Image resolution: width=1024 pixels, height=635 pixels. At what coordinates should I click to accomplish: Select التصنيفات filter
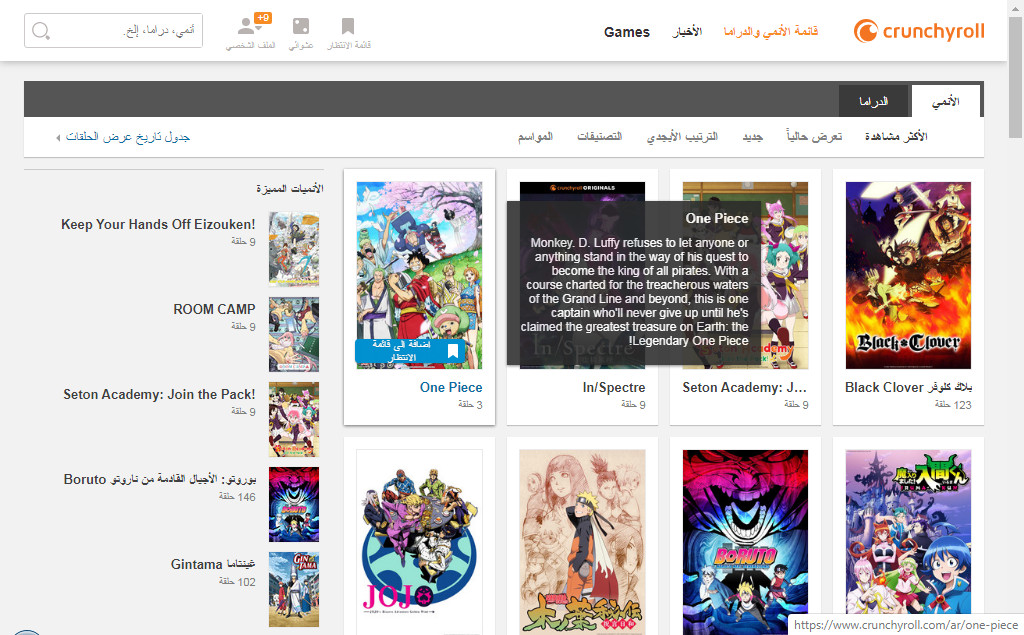[x=599, y=137]
